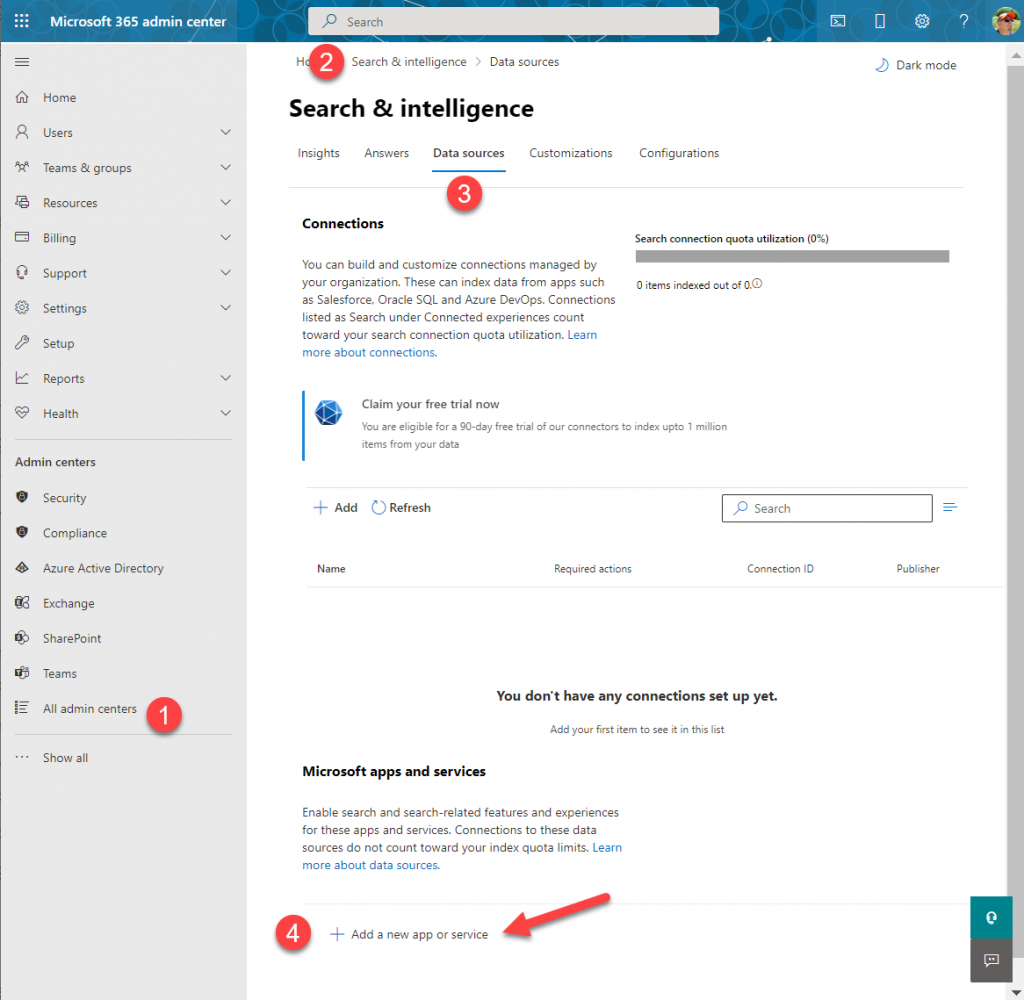Click info icon next to items indexed
The image size is (1024, 1000).
click(757, 283)
